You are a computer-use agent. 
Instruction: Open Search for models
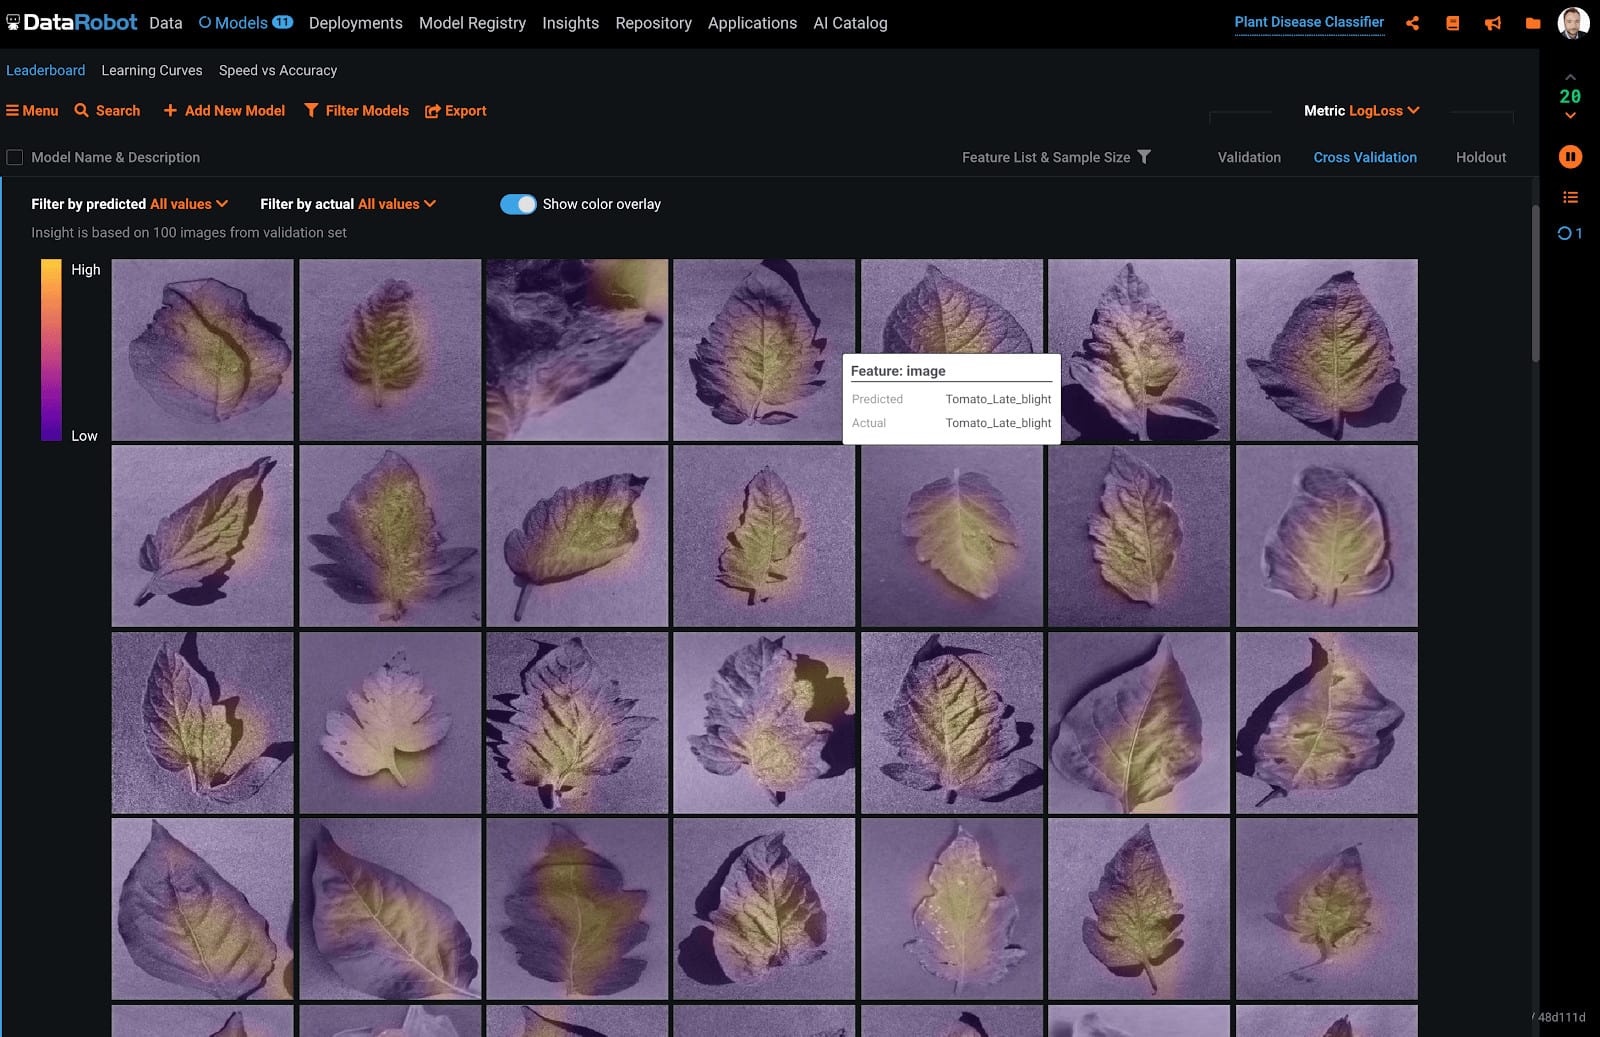107,111
